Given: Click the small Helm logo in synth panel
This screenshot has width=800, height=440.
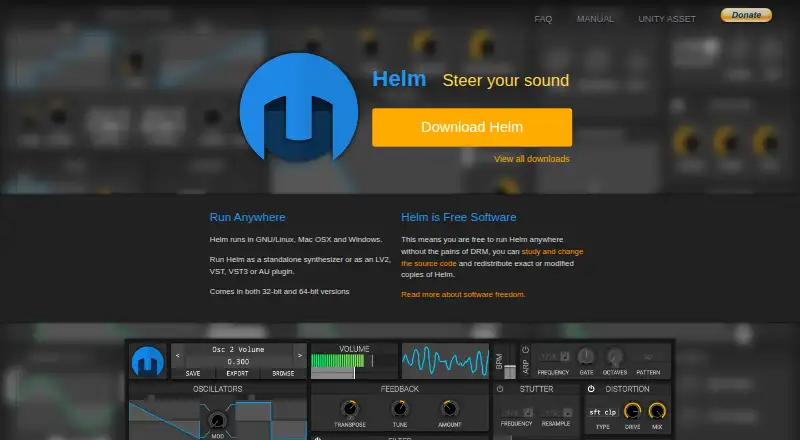Looking at the screenshot, I should [x=148, y=361].
